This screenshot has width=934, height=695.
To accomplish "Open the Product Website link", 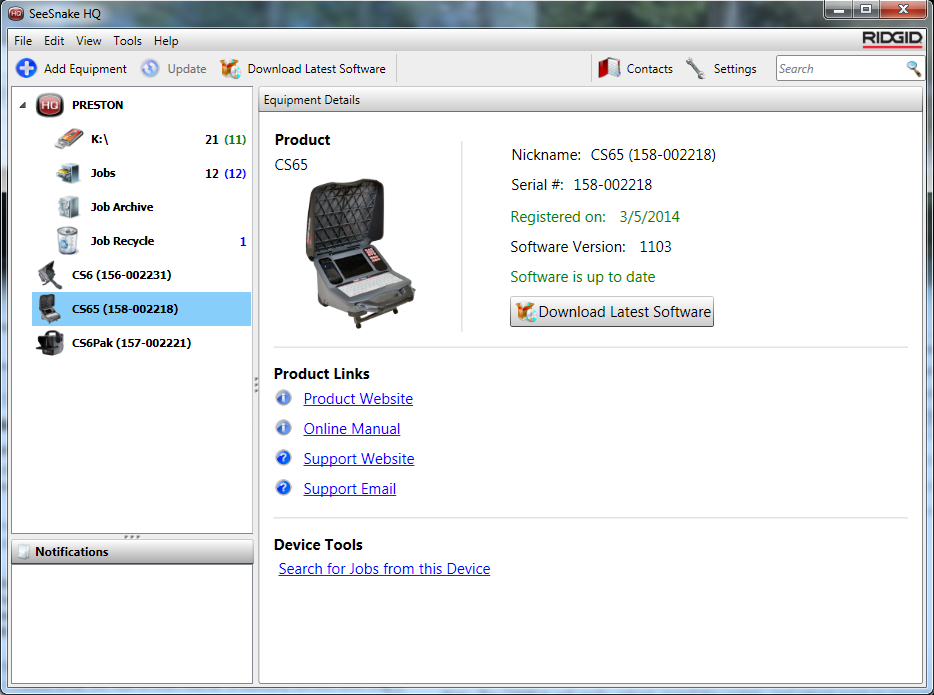I will coord(358,398).
